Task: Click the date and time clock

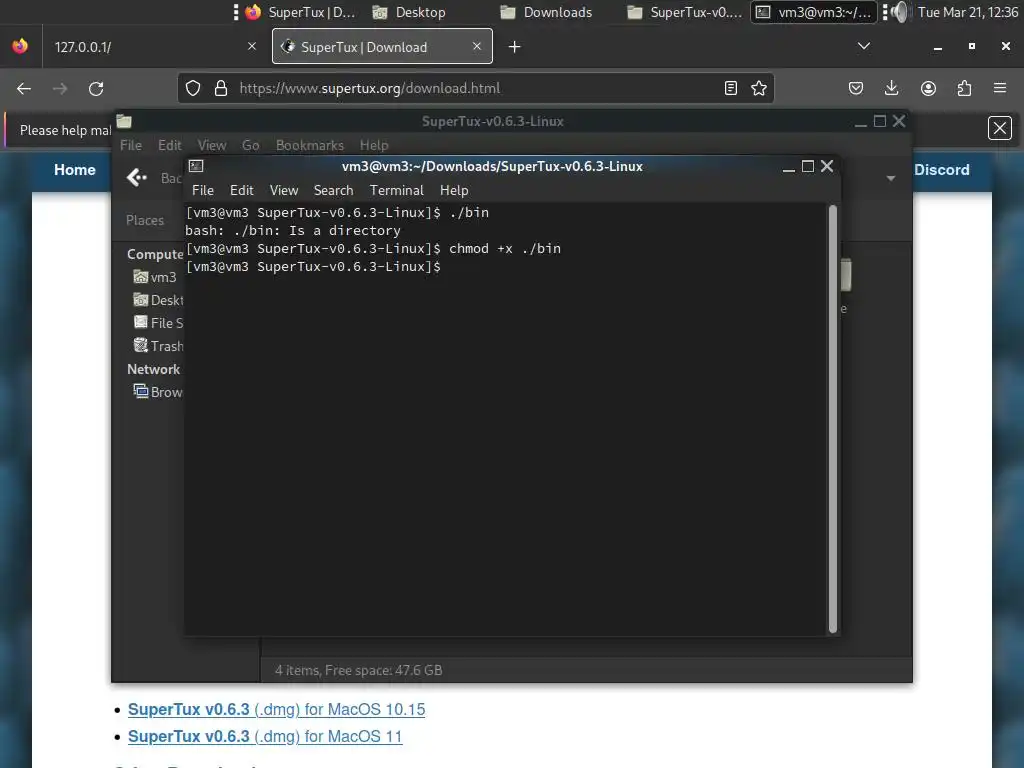Action: pos(968,12)
